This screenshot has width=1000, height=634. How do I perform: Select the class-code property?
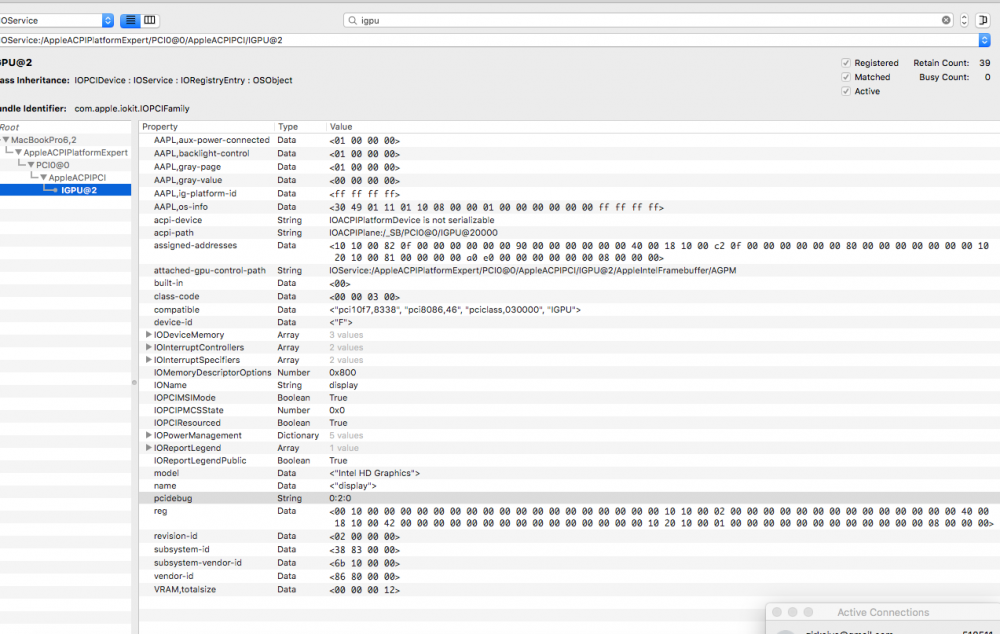click(x=569, y=297)
